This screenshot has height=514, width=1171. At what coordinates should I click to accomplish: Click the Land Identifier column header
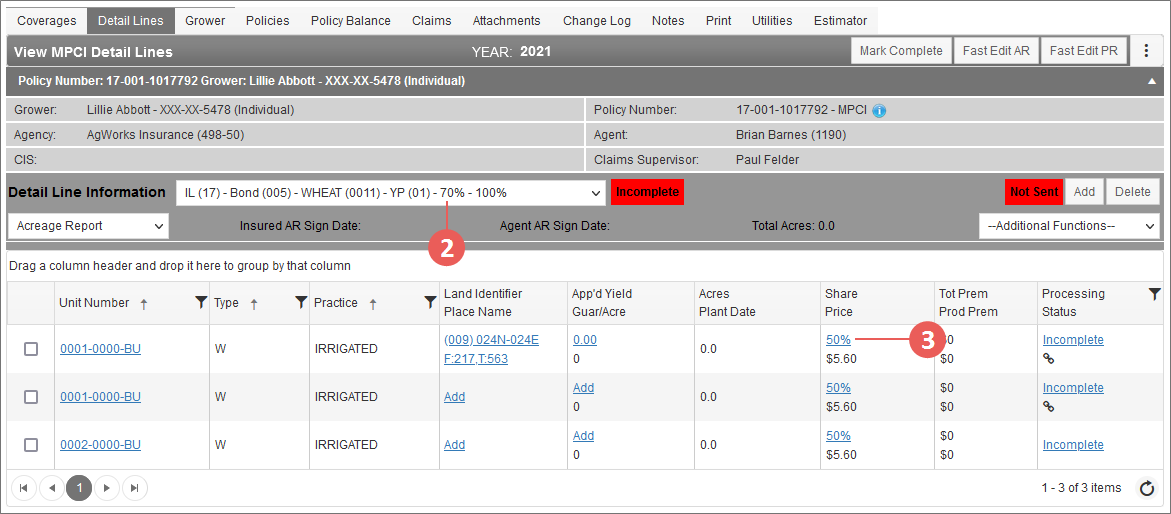point(503,303)
